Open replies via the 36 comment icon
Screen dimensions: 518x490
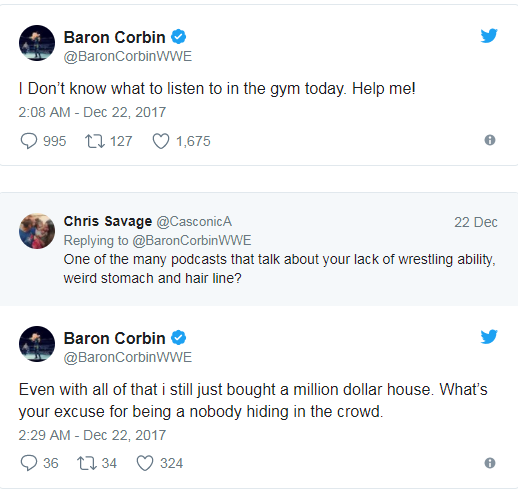tap(29, 463)
